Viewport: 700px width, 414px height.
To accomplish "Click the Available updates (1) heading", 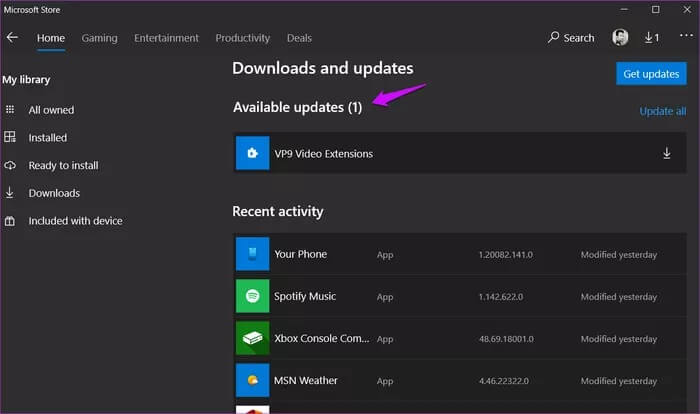I will pyautogui.click(x=297, y=107).
